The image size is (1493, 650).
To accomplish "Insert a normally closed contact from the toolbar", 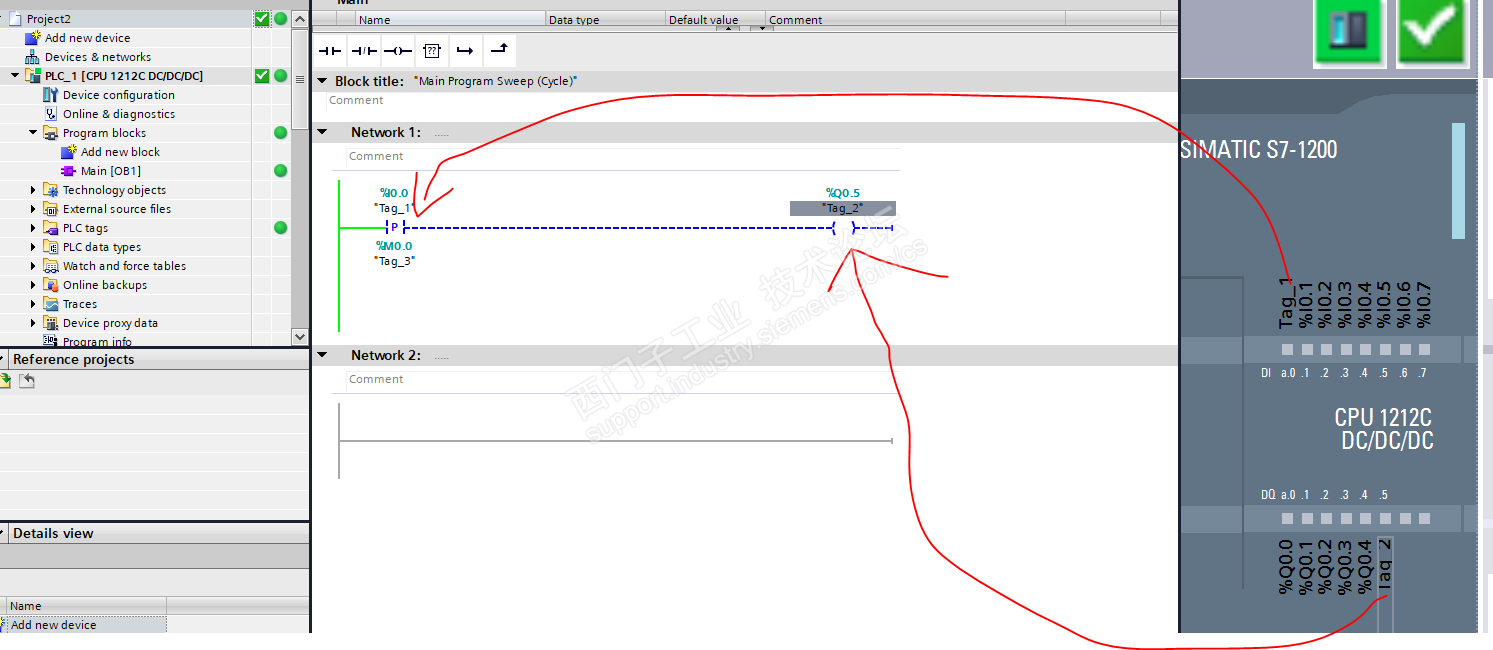I will click(363, 50).
